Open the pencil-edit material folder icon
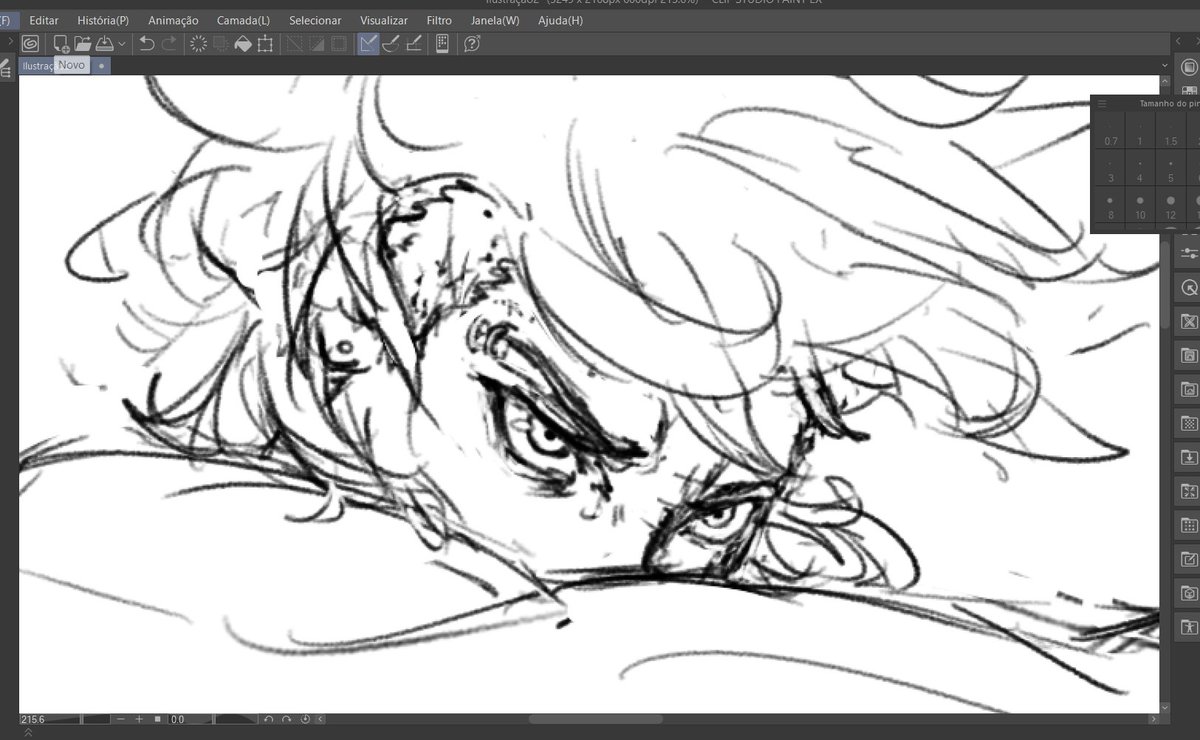The height and width of the screenshot is (740, 1200). (x=1188, y=560)
